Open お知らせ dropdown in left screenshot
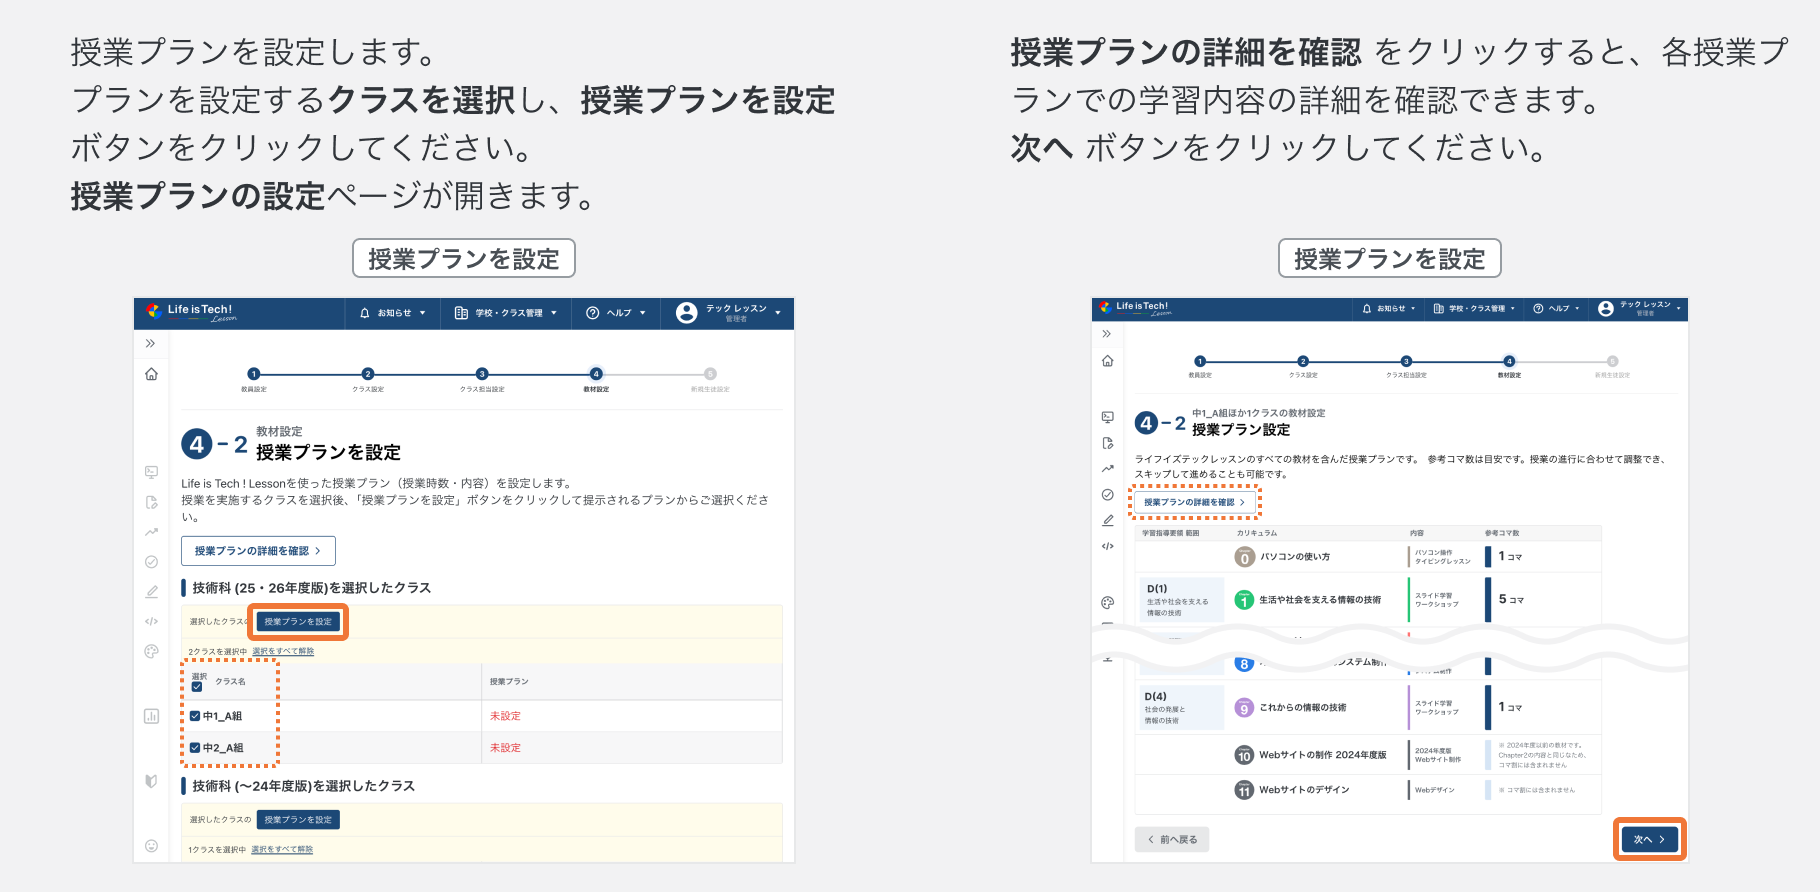This screenshot has height=892, width=1820. click(392, 313)
